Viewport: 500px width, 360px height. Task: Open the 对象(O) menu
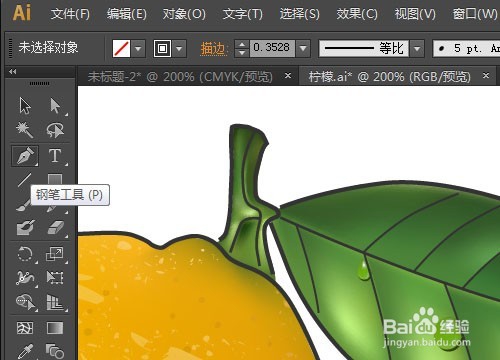[x=184, y=14]
